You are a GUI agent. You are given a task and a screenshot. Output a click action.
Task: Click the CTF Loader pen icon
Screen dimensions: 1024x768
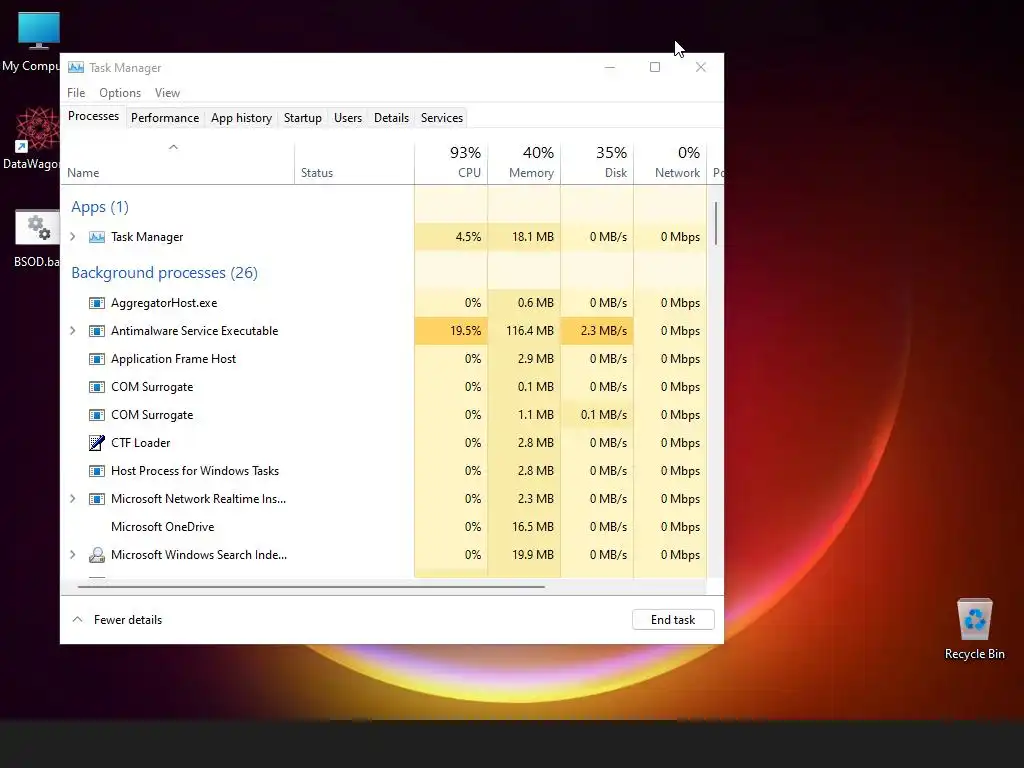[x=97, y=443]
